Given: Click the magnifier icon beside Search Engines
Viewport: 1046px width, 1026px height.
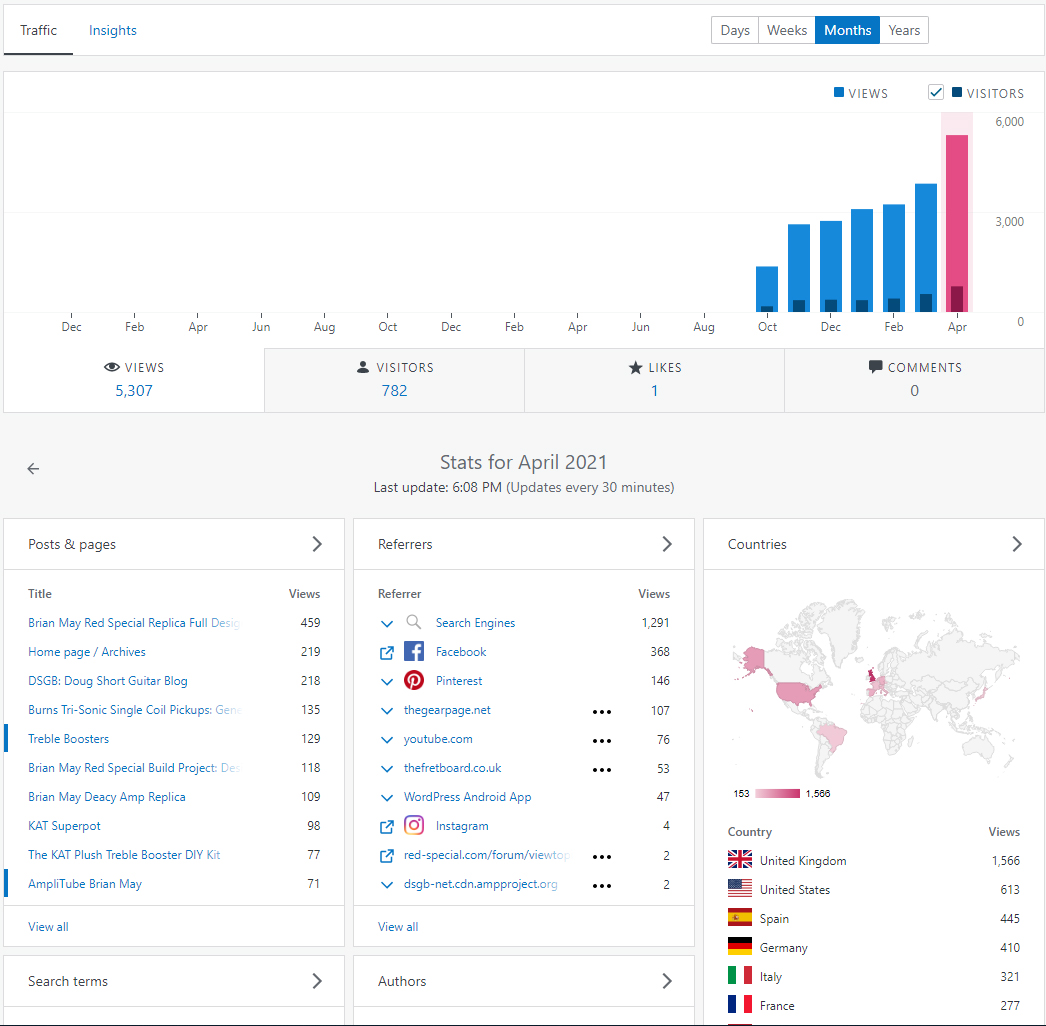Looking at the screenshot, I should tap(413, 623).
